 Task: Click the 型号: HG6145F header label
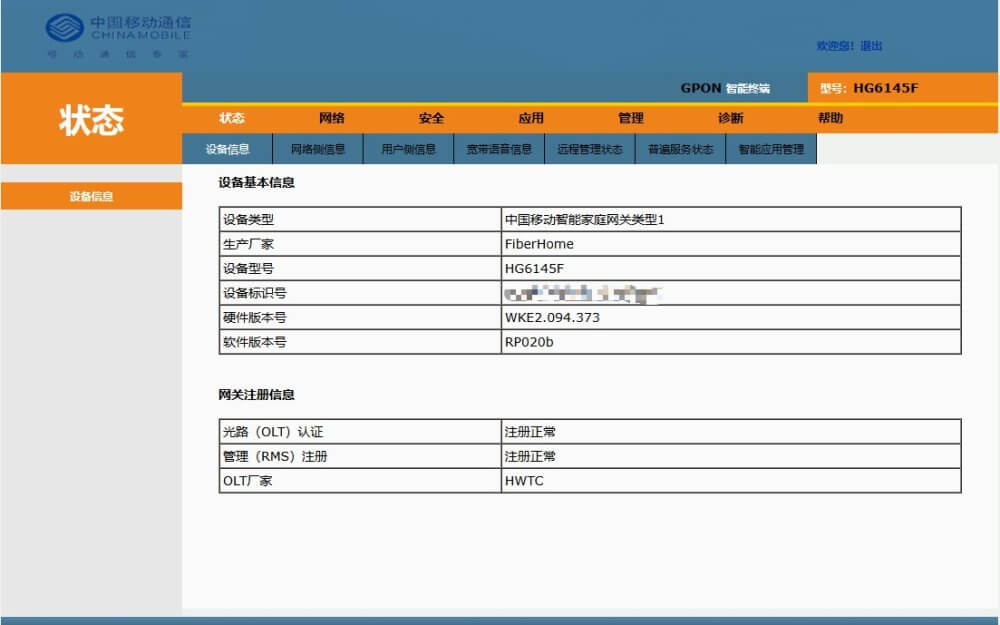click(869, 88)
